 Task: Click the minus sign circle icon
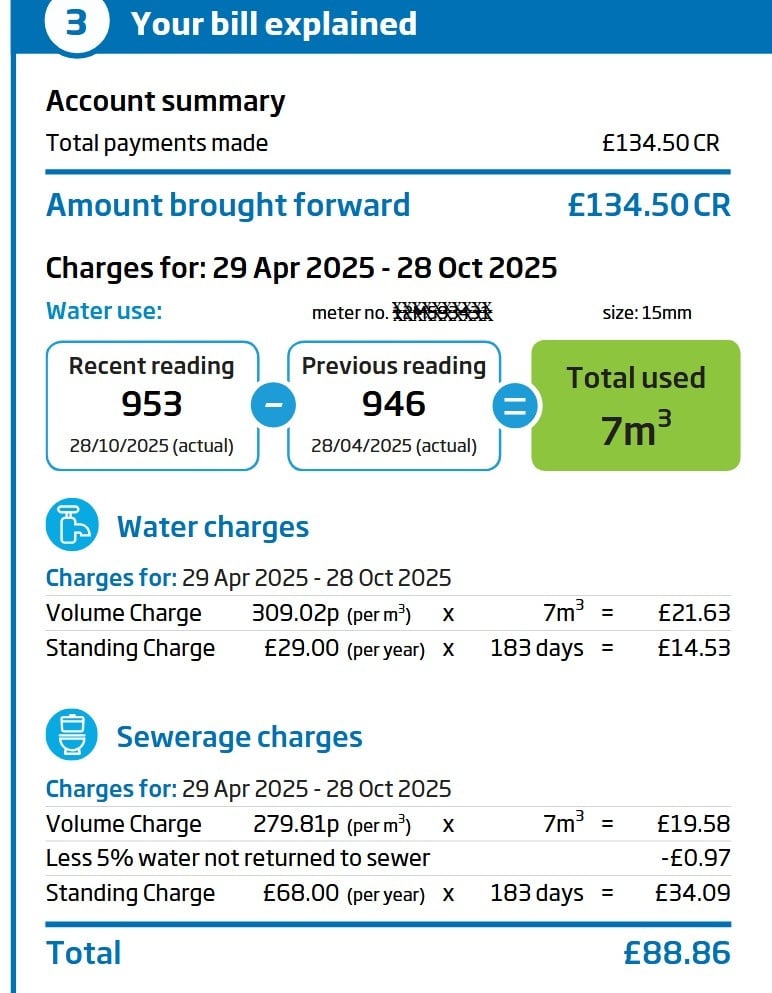point(274,406)
